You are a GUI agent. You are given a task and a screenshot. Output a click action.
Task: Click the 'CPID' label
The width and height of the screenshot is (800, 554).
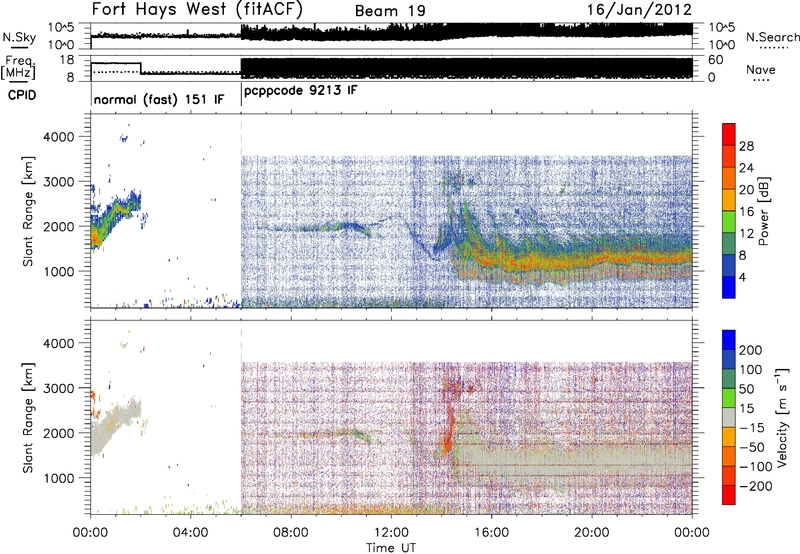click(x=22, y=95)
